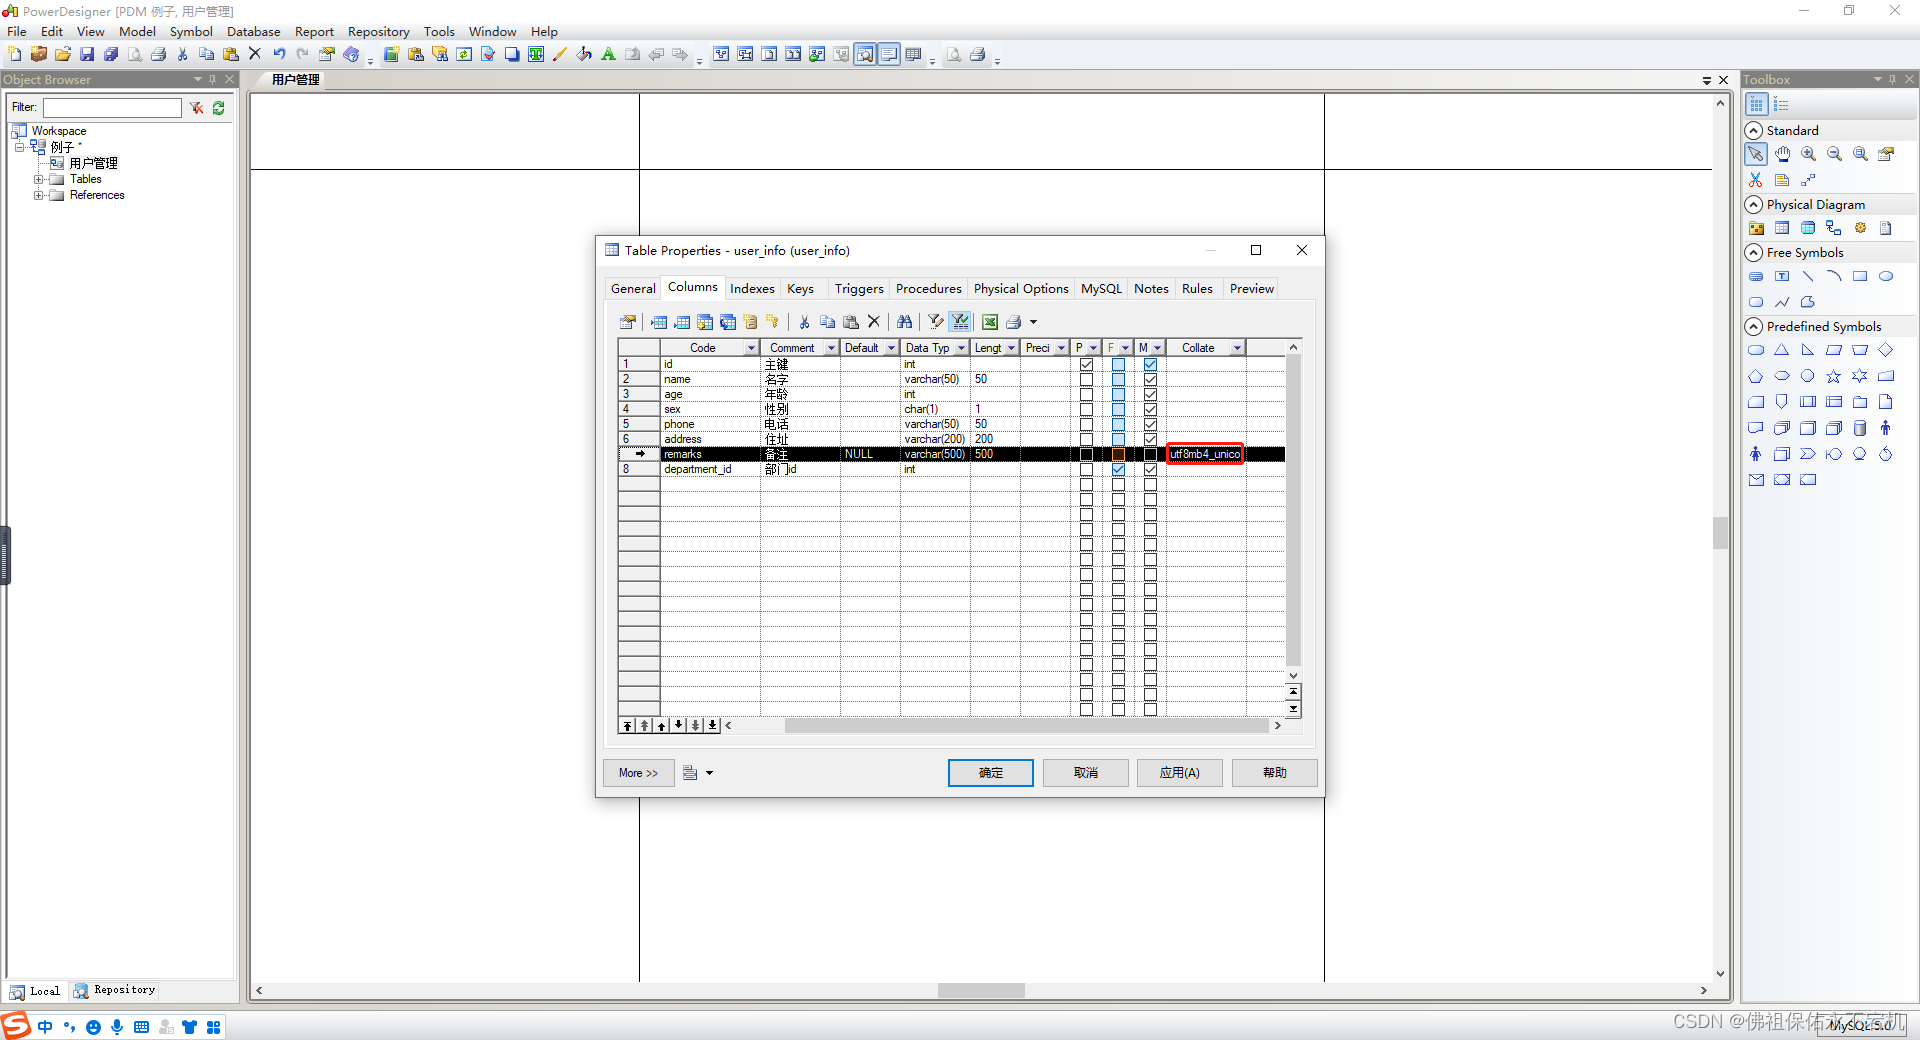Screen dimensions: 1920x1040
Task: Open the Database menu
Action: click(254, 31)
